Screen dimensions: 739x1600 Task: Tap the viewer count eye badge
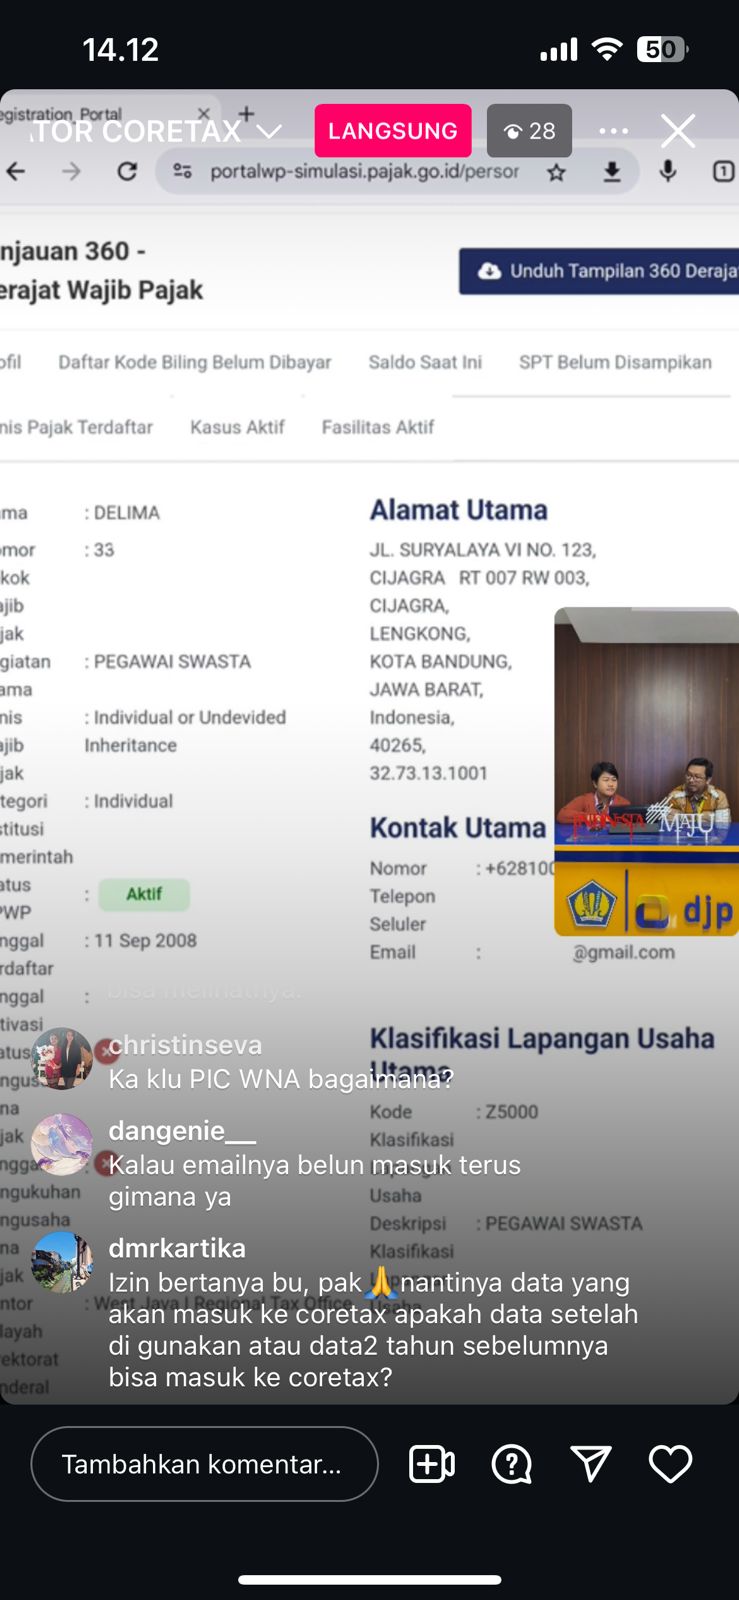(529, 131)
